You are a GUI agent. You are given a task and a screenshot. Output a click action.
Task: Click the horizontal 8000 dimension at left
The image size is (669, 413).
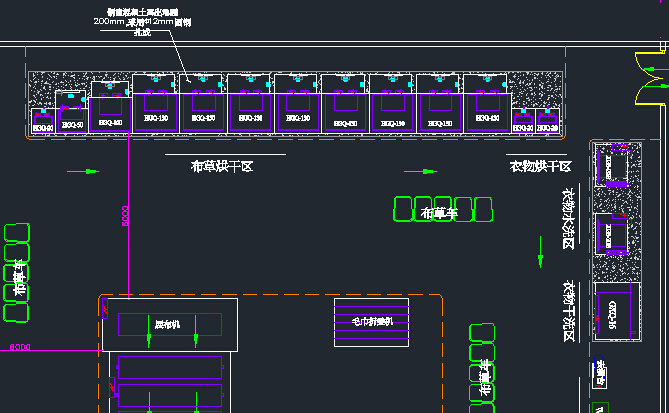(x=20, y=347)
